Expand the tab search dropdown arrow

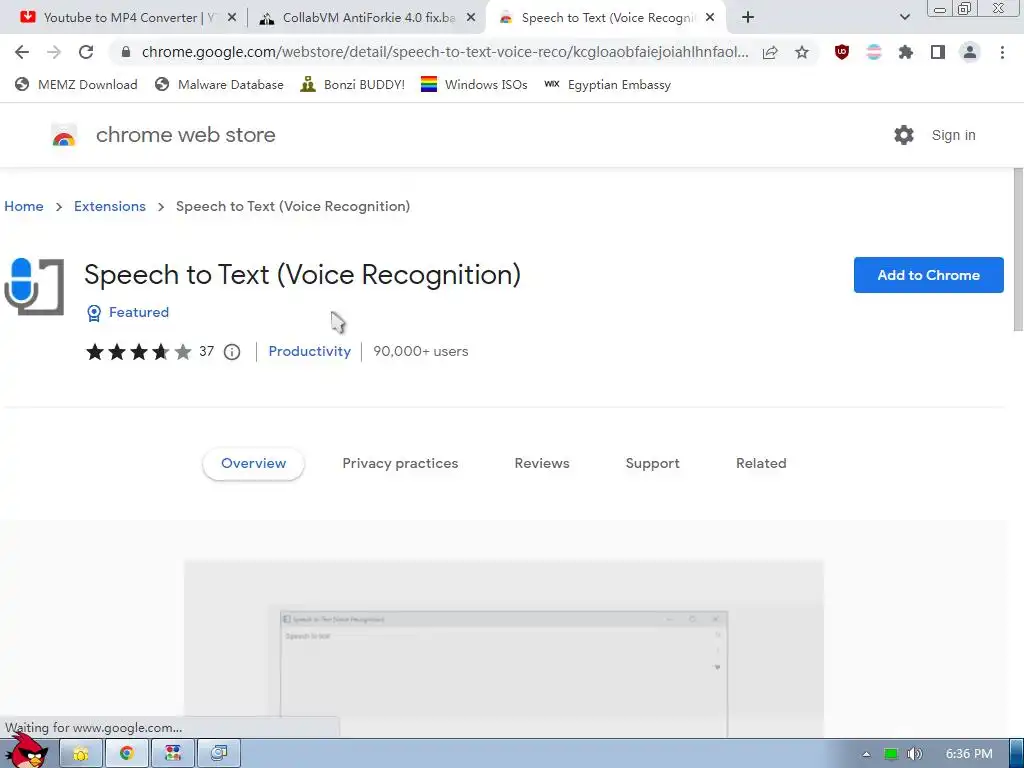tap(904, 18)
